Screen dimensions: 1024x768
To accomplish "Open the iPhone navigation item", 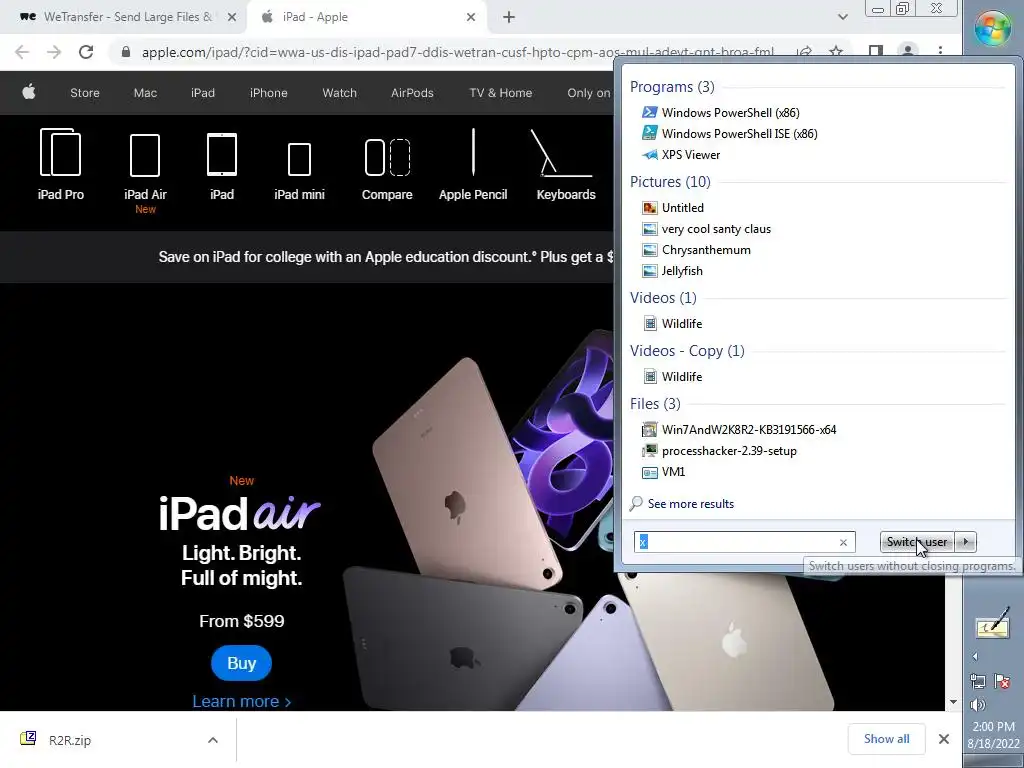I will coord(268,93).
